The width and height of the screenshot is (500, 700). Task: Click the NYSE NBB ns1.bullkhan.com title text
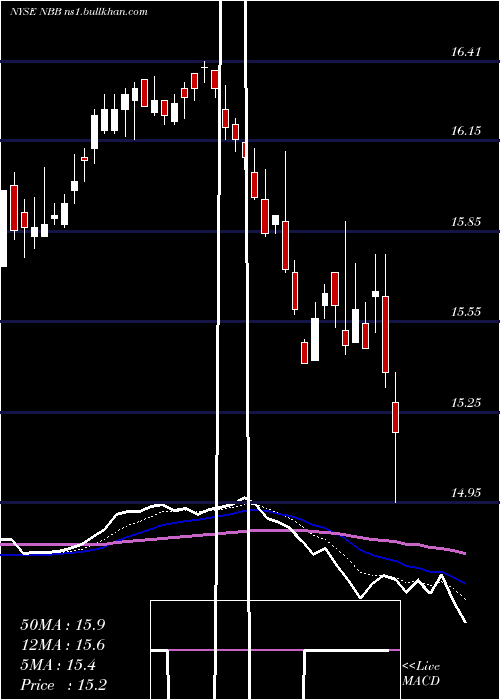79,12
